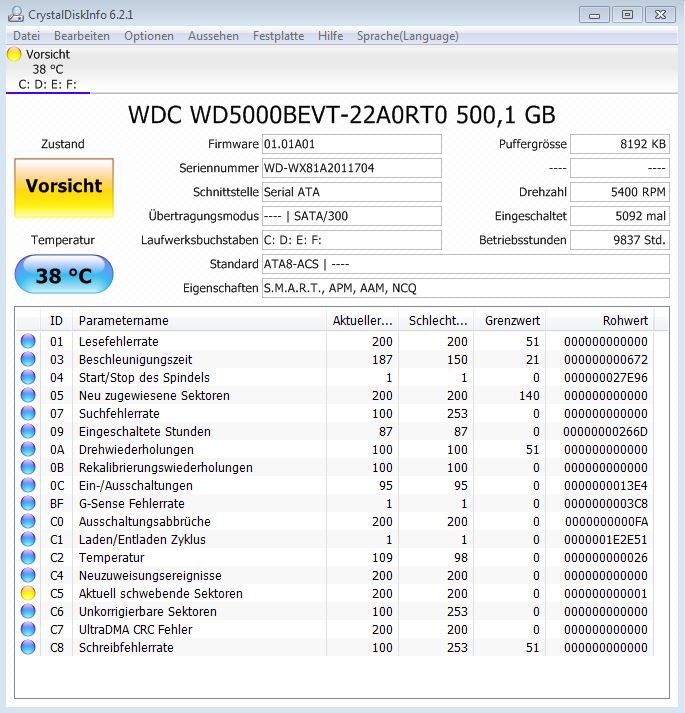Click the Drehzahl field 5400 RPM
This screenshot has height=713, width=685.
tap(620, 192)
